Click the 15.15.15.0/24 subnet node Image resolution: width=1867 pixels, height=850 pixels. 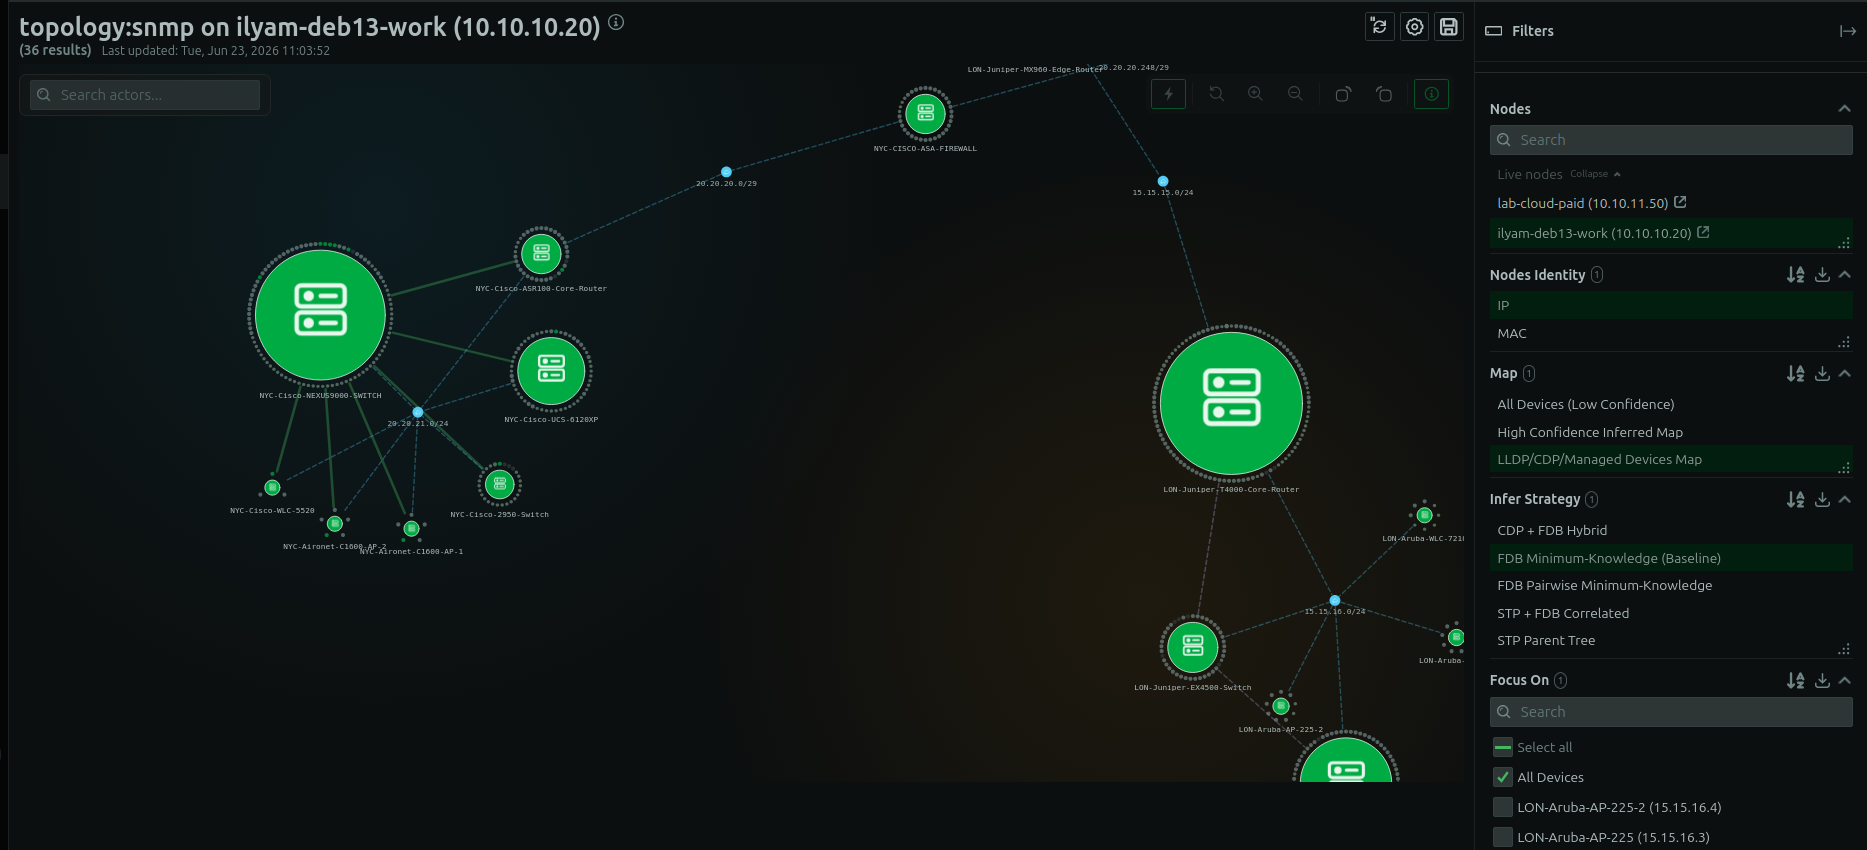tap(1162, 181)
